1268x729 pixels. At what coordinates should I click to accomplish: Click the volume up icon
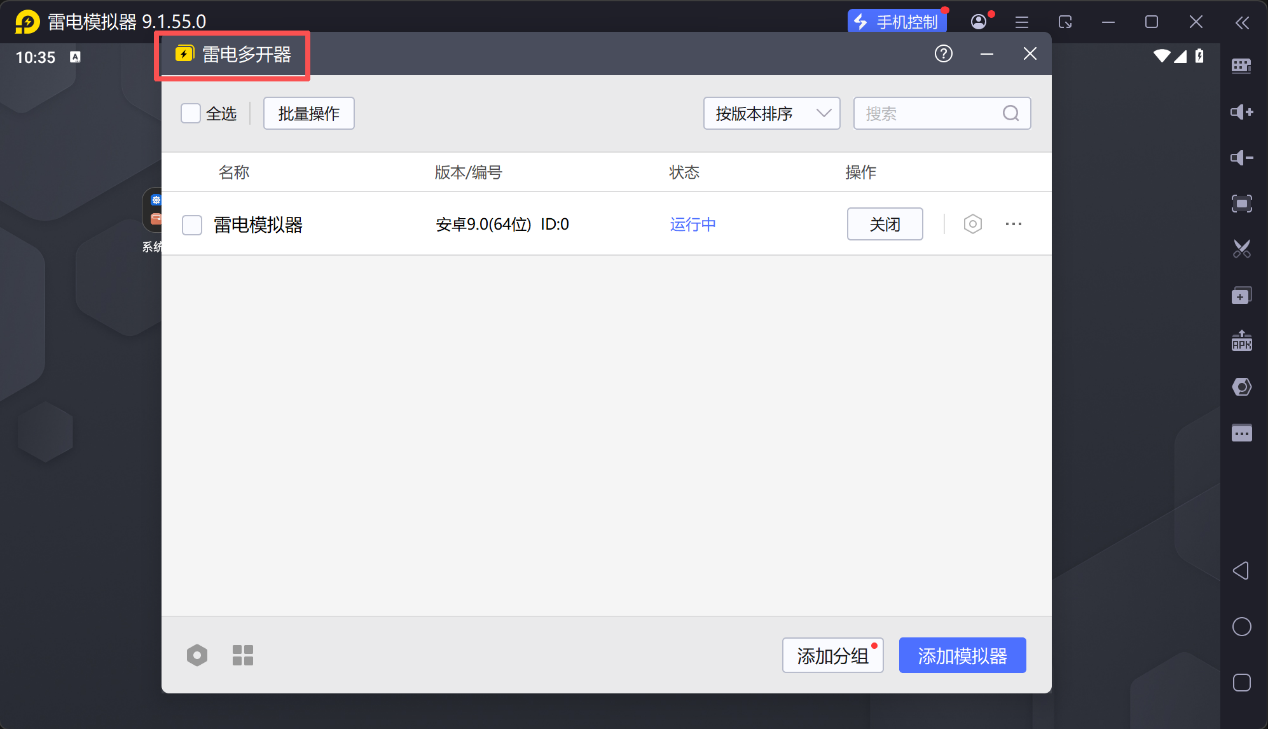coord(1241,112)
